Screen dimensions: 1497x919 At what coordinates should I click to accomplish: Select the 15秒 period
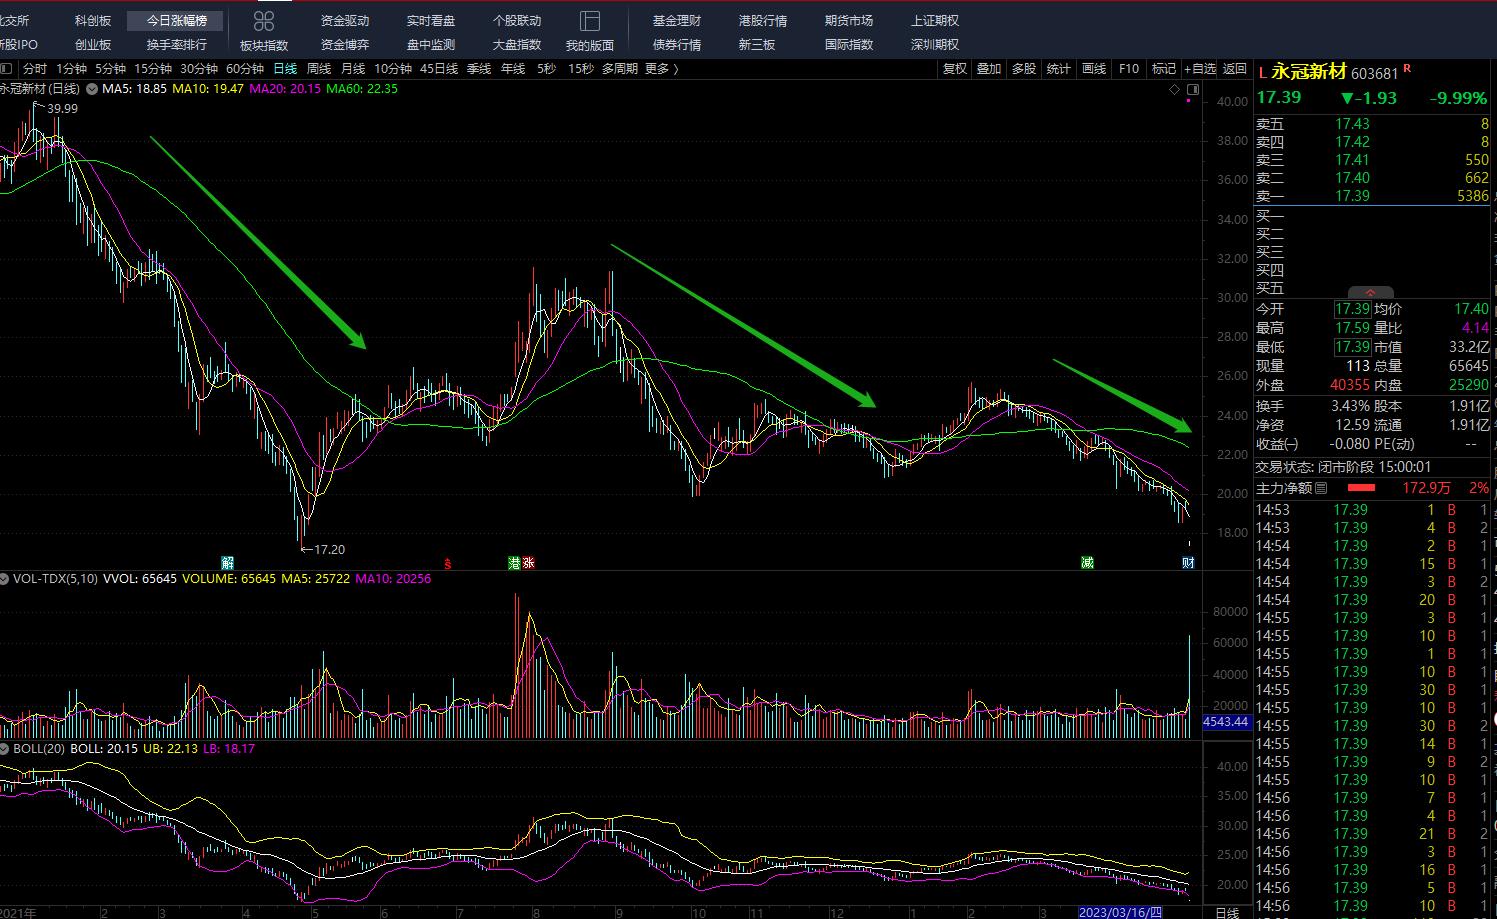click(580, 69)
